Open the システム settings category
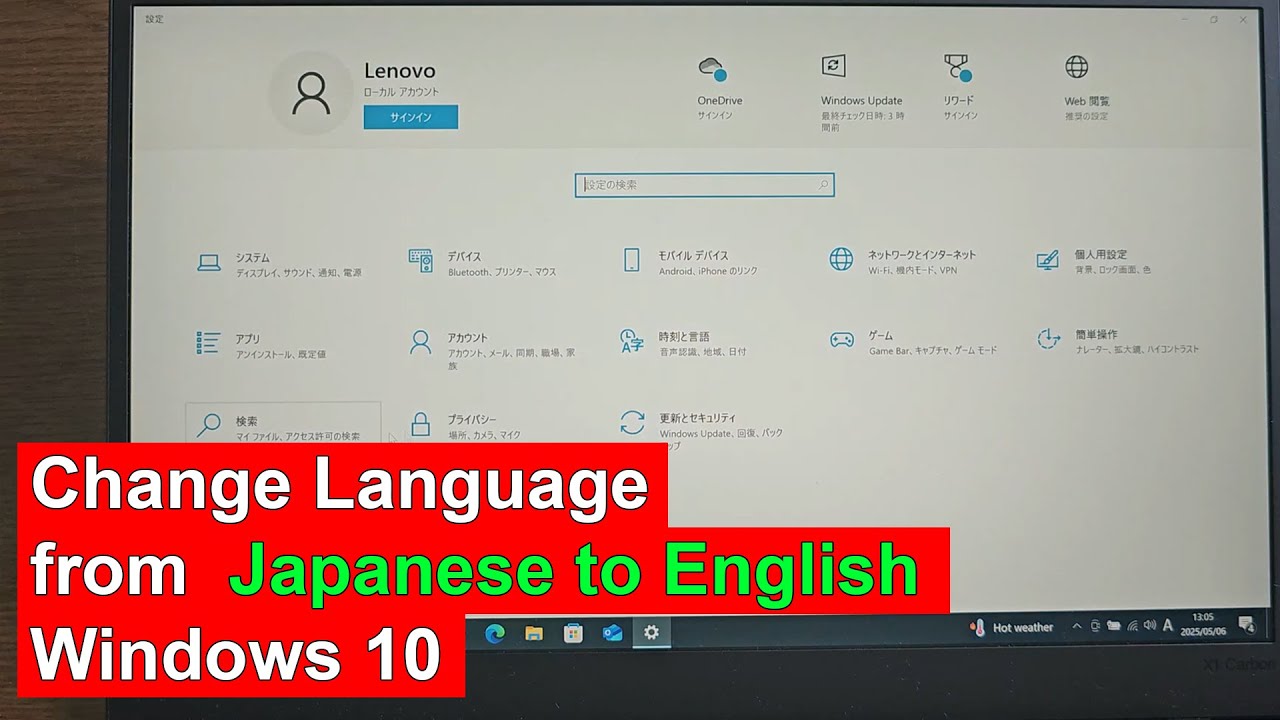 [x=280, y=264]
